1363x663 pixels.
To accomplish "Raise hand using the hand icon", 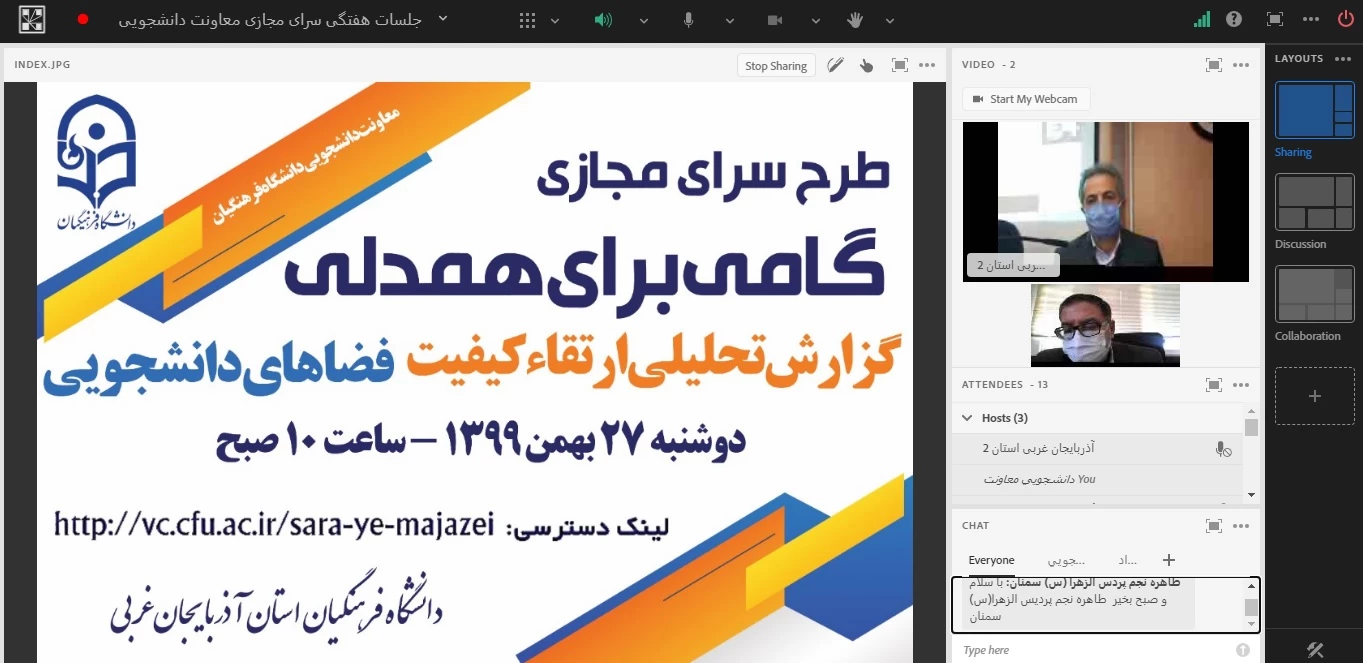I will (x=855, y=20).
